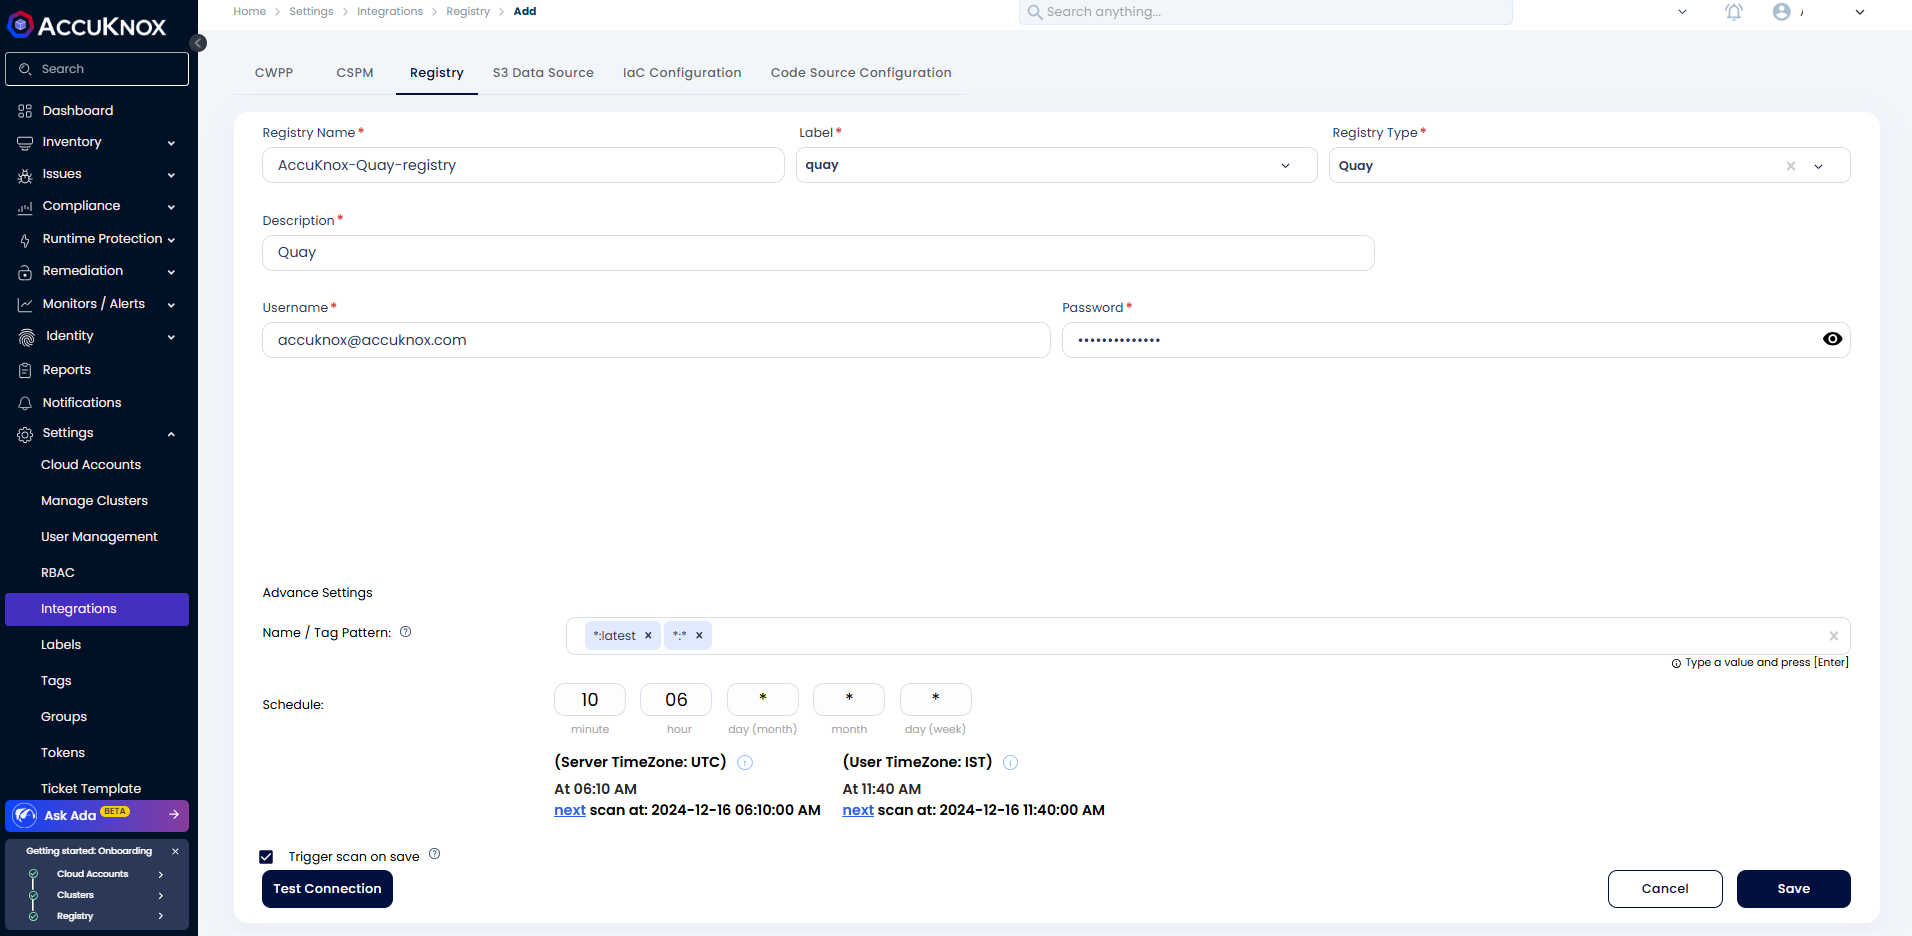Open the notification bell in top bar
Image resolution: width=1912 pixels, height=936 pixels.
(x=1734, y=12)
